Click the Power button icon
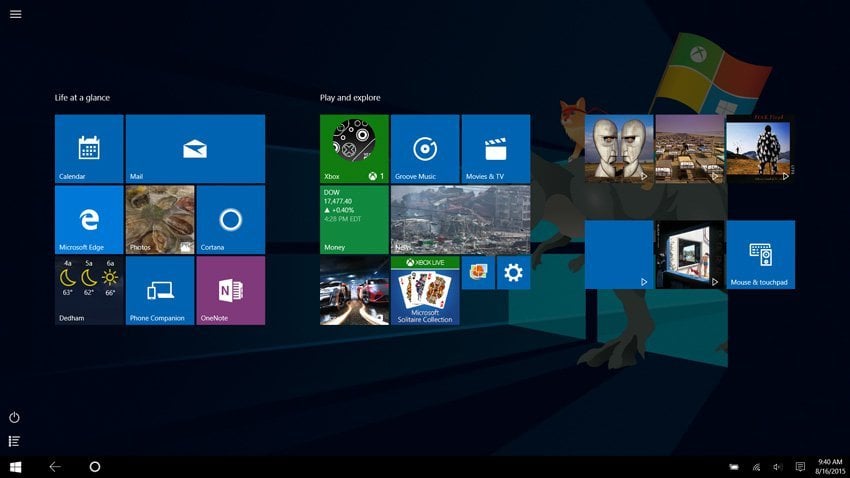 [15, 417]
